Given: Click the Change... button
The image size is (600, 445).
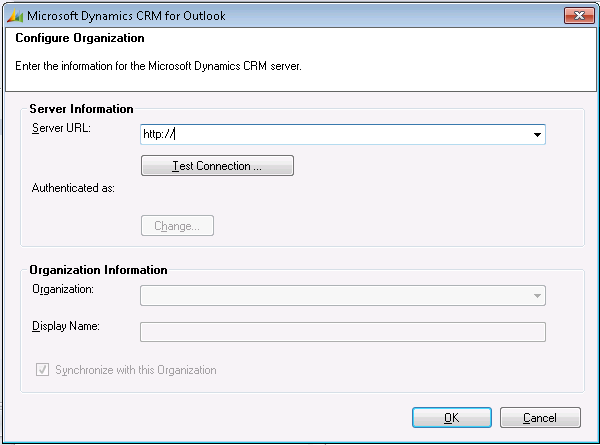Looking at the screenshot, I should coord(177,226).
